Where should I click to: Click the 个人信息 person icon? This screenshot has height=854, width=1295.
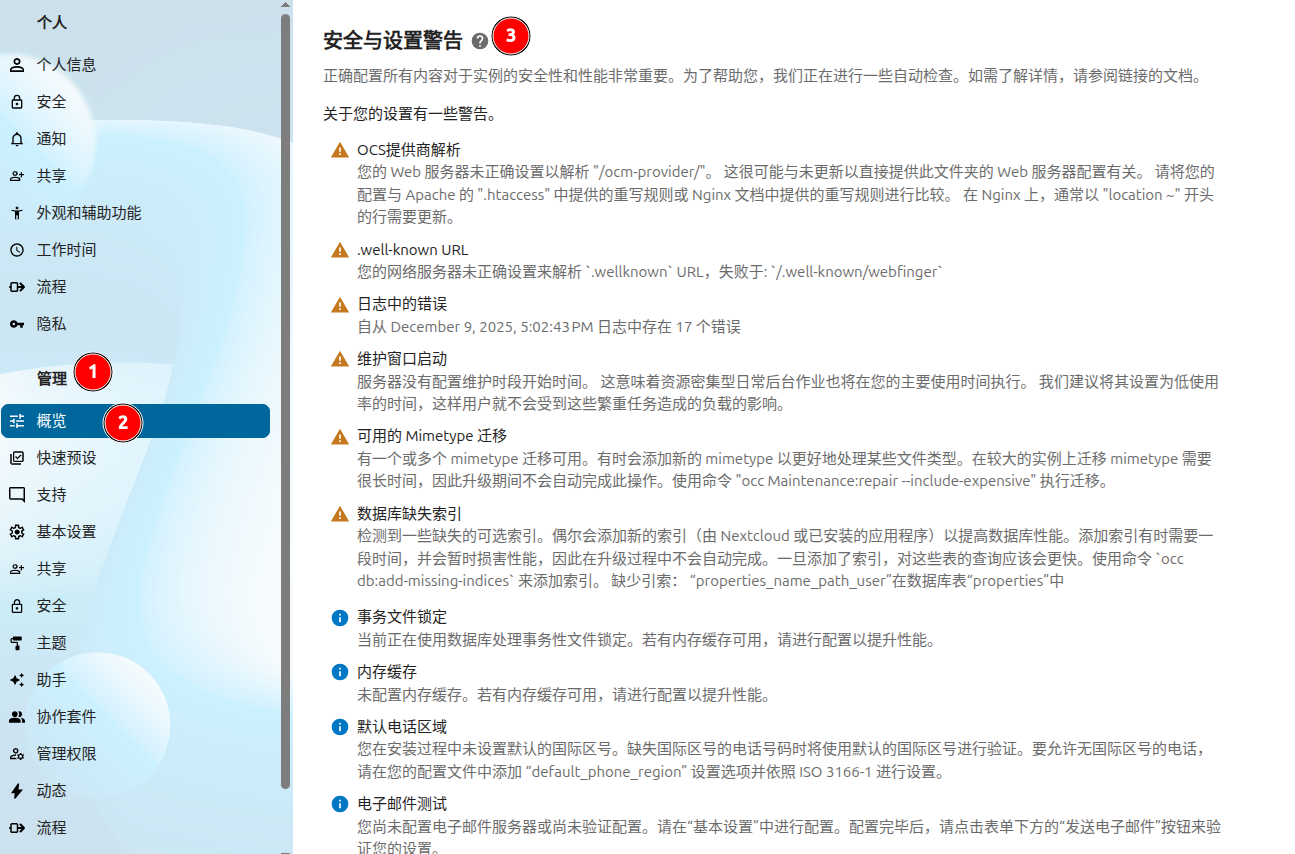pyautogui.click(x=17, y=65)
